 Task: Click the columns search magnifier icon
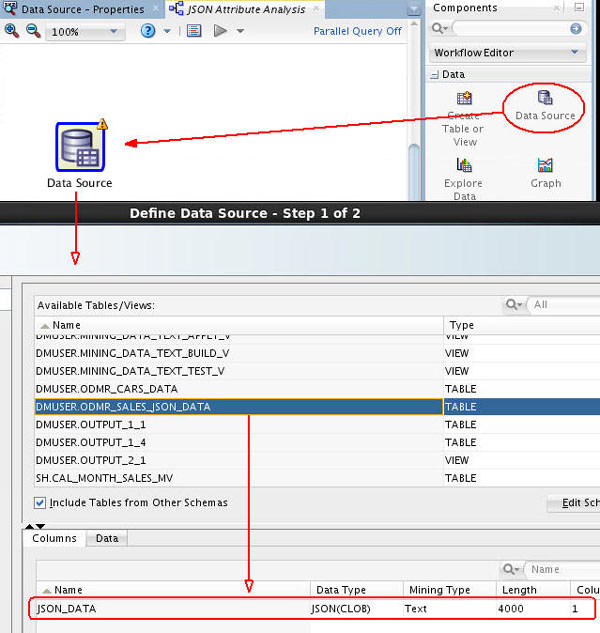(x=511, y=569)
